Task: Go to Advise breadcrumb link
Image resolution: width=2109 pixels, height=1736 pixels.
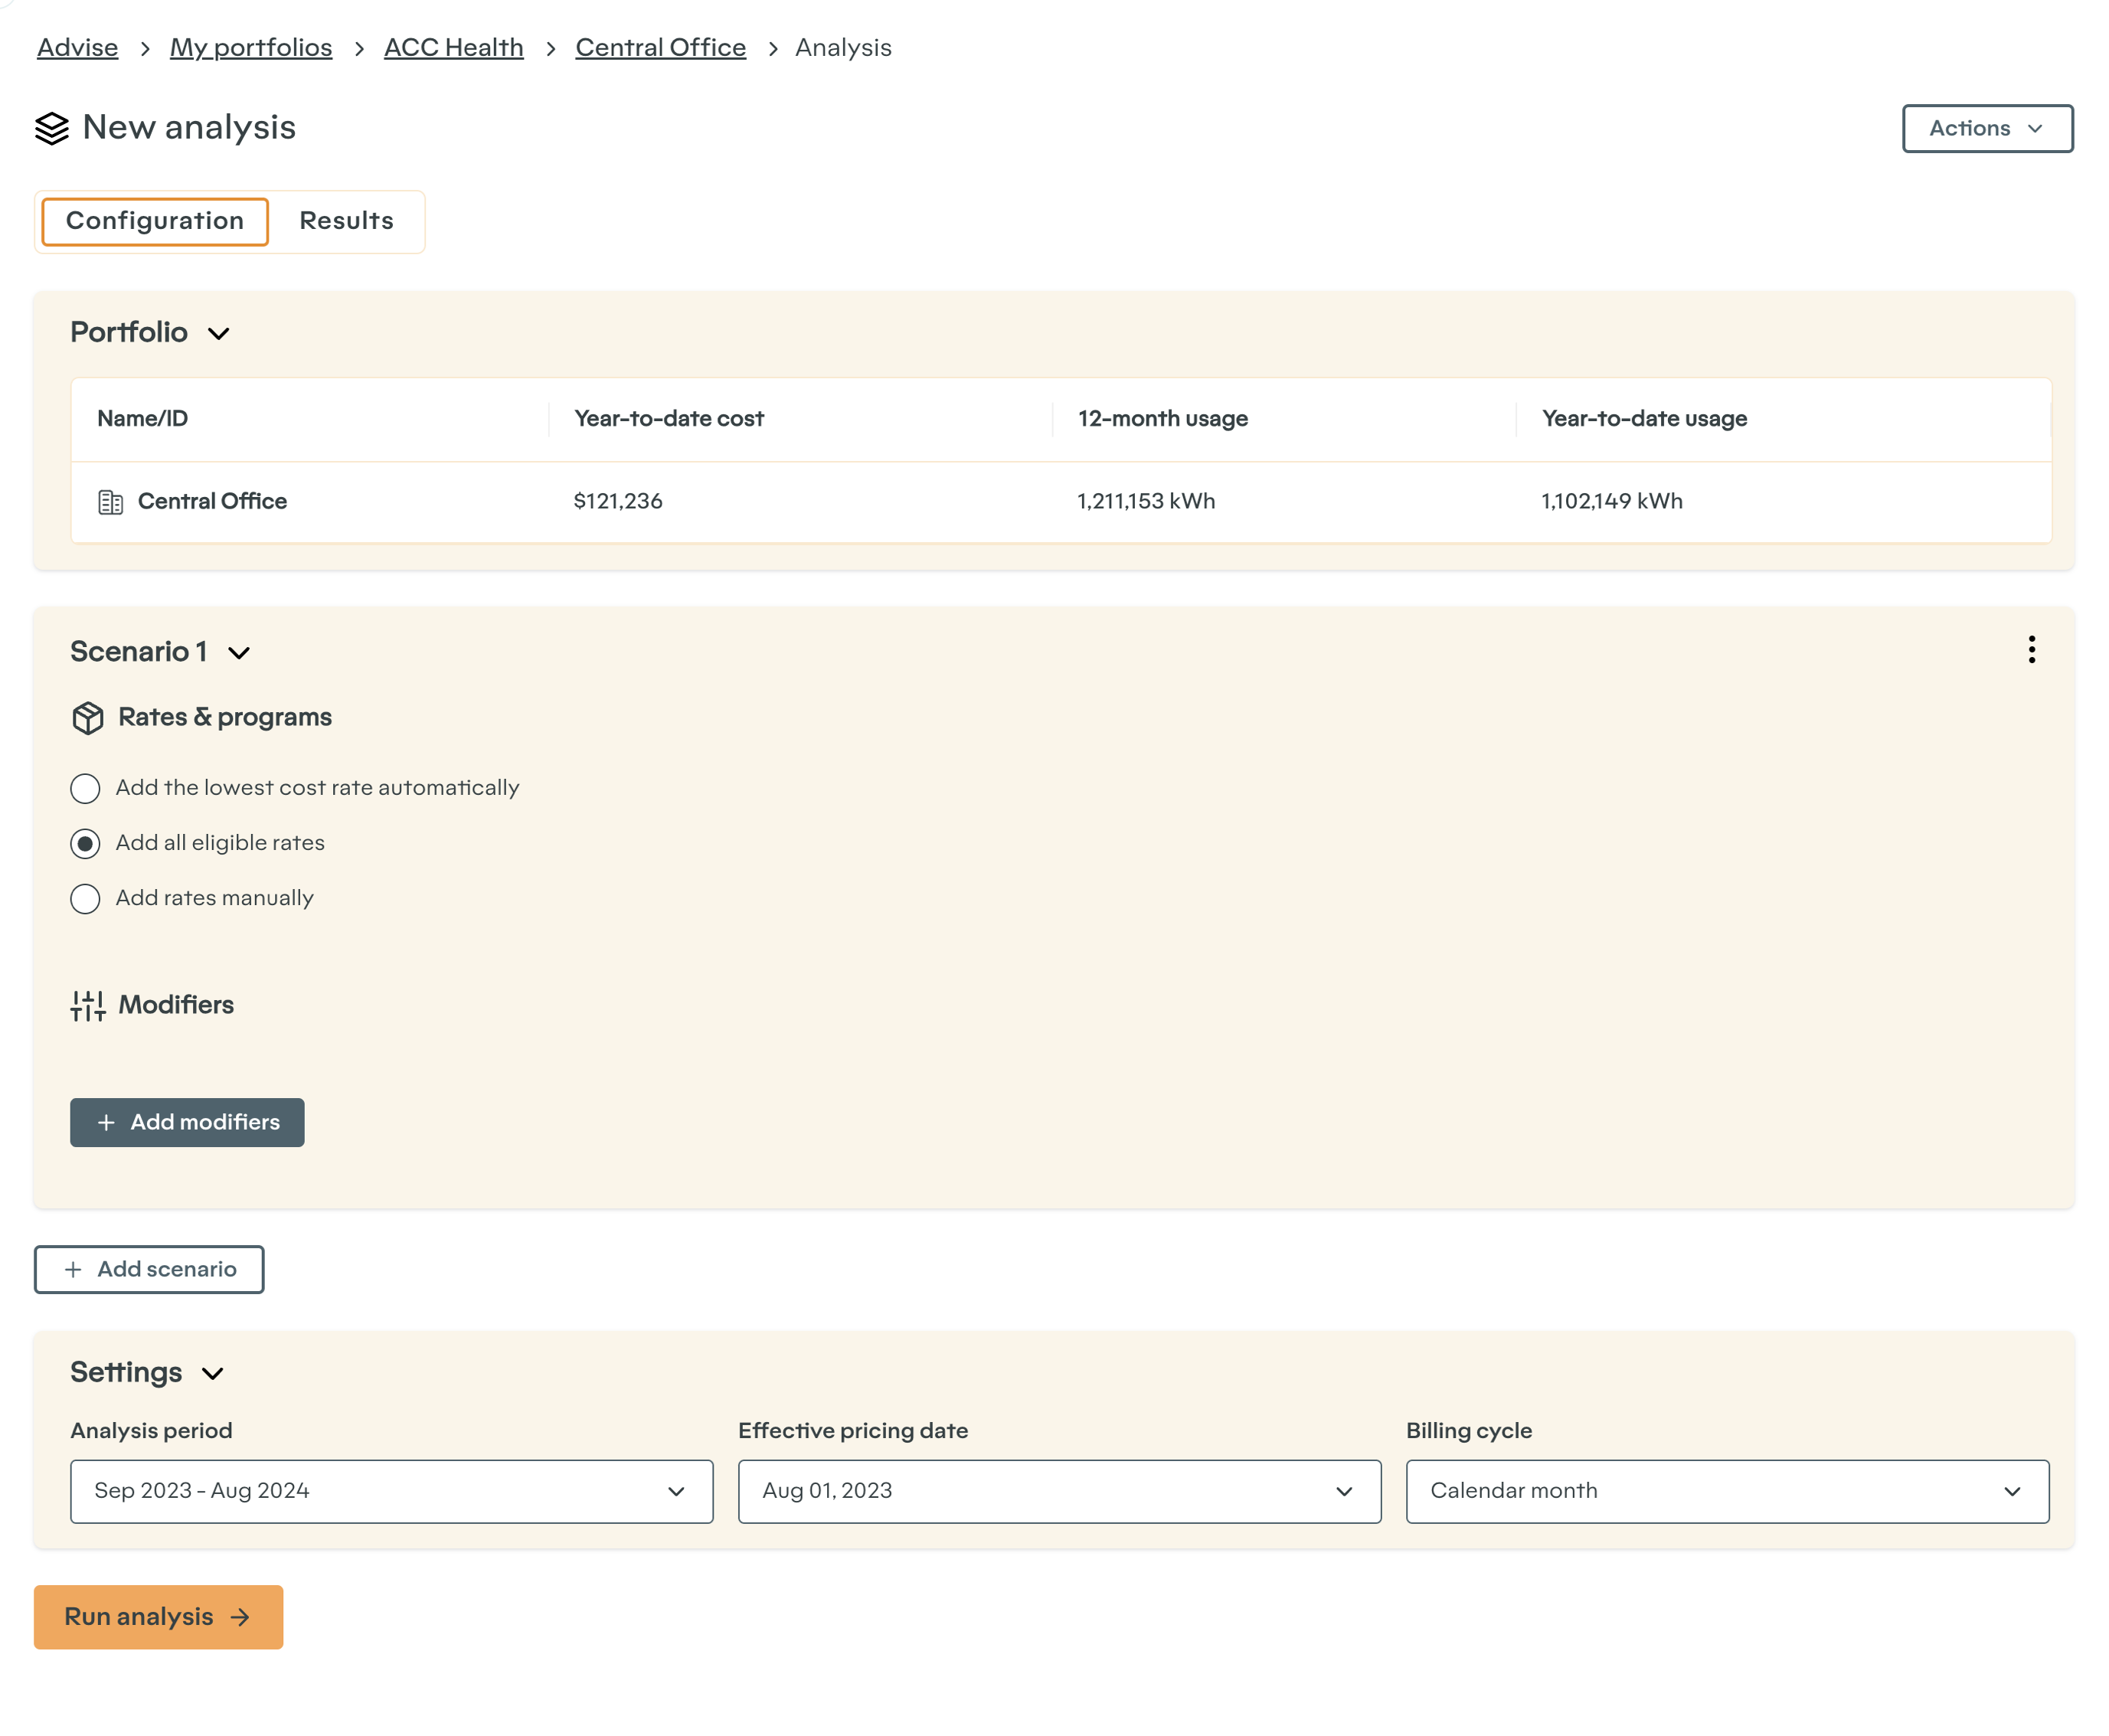Action: point(77,47)
